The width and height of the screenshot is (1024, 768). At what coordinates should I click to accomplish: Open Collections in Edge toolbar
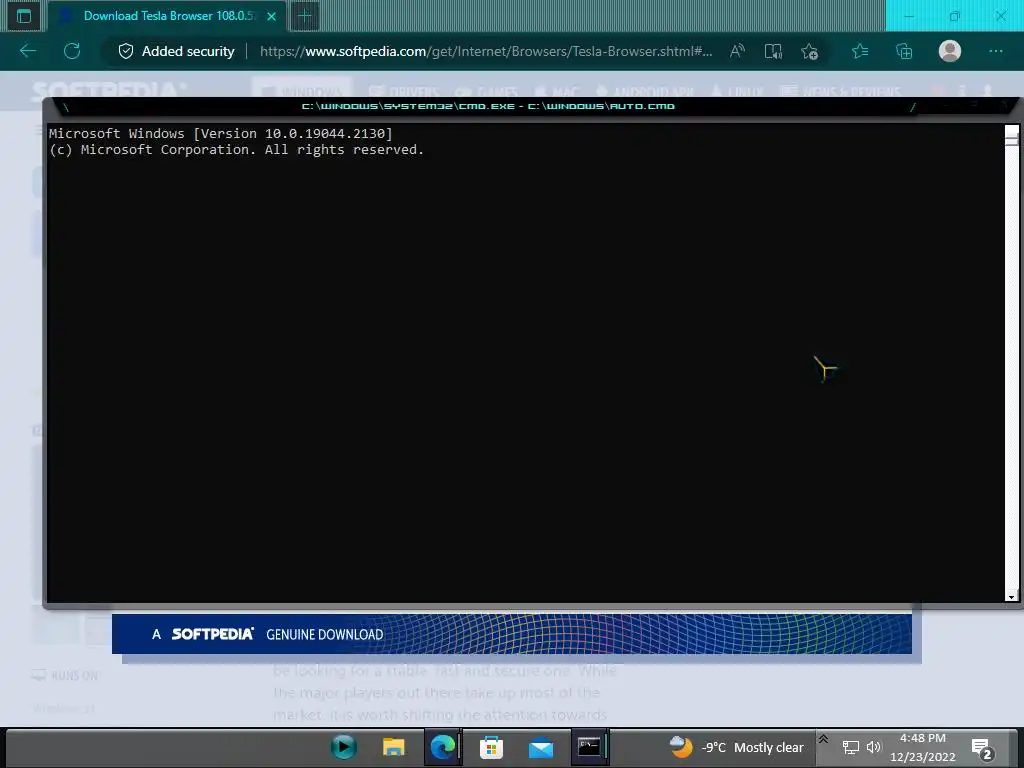coord(904,51)
